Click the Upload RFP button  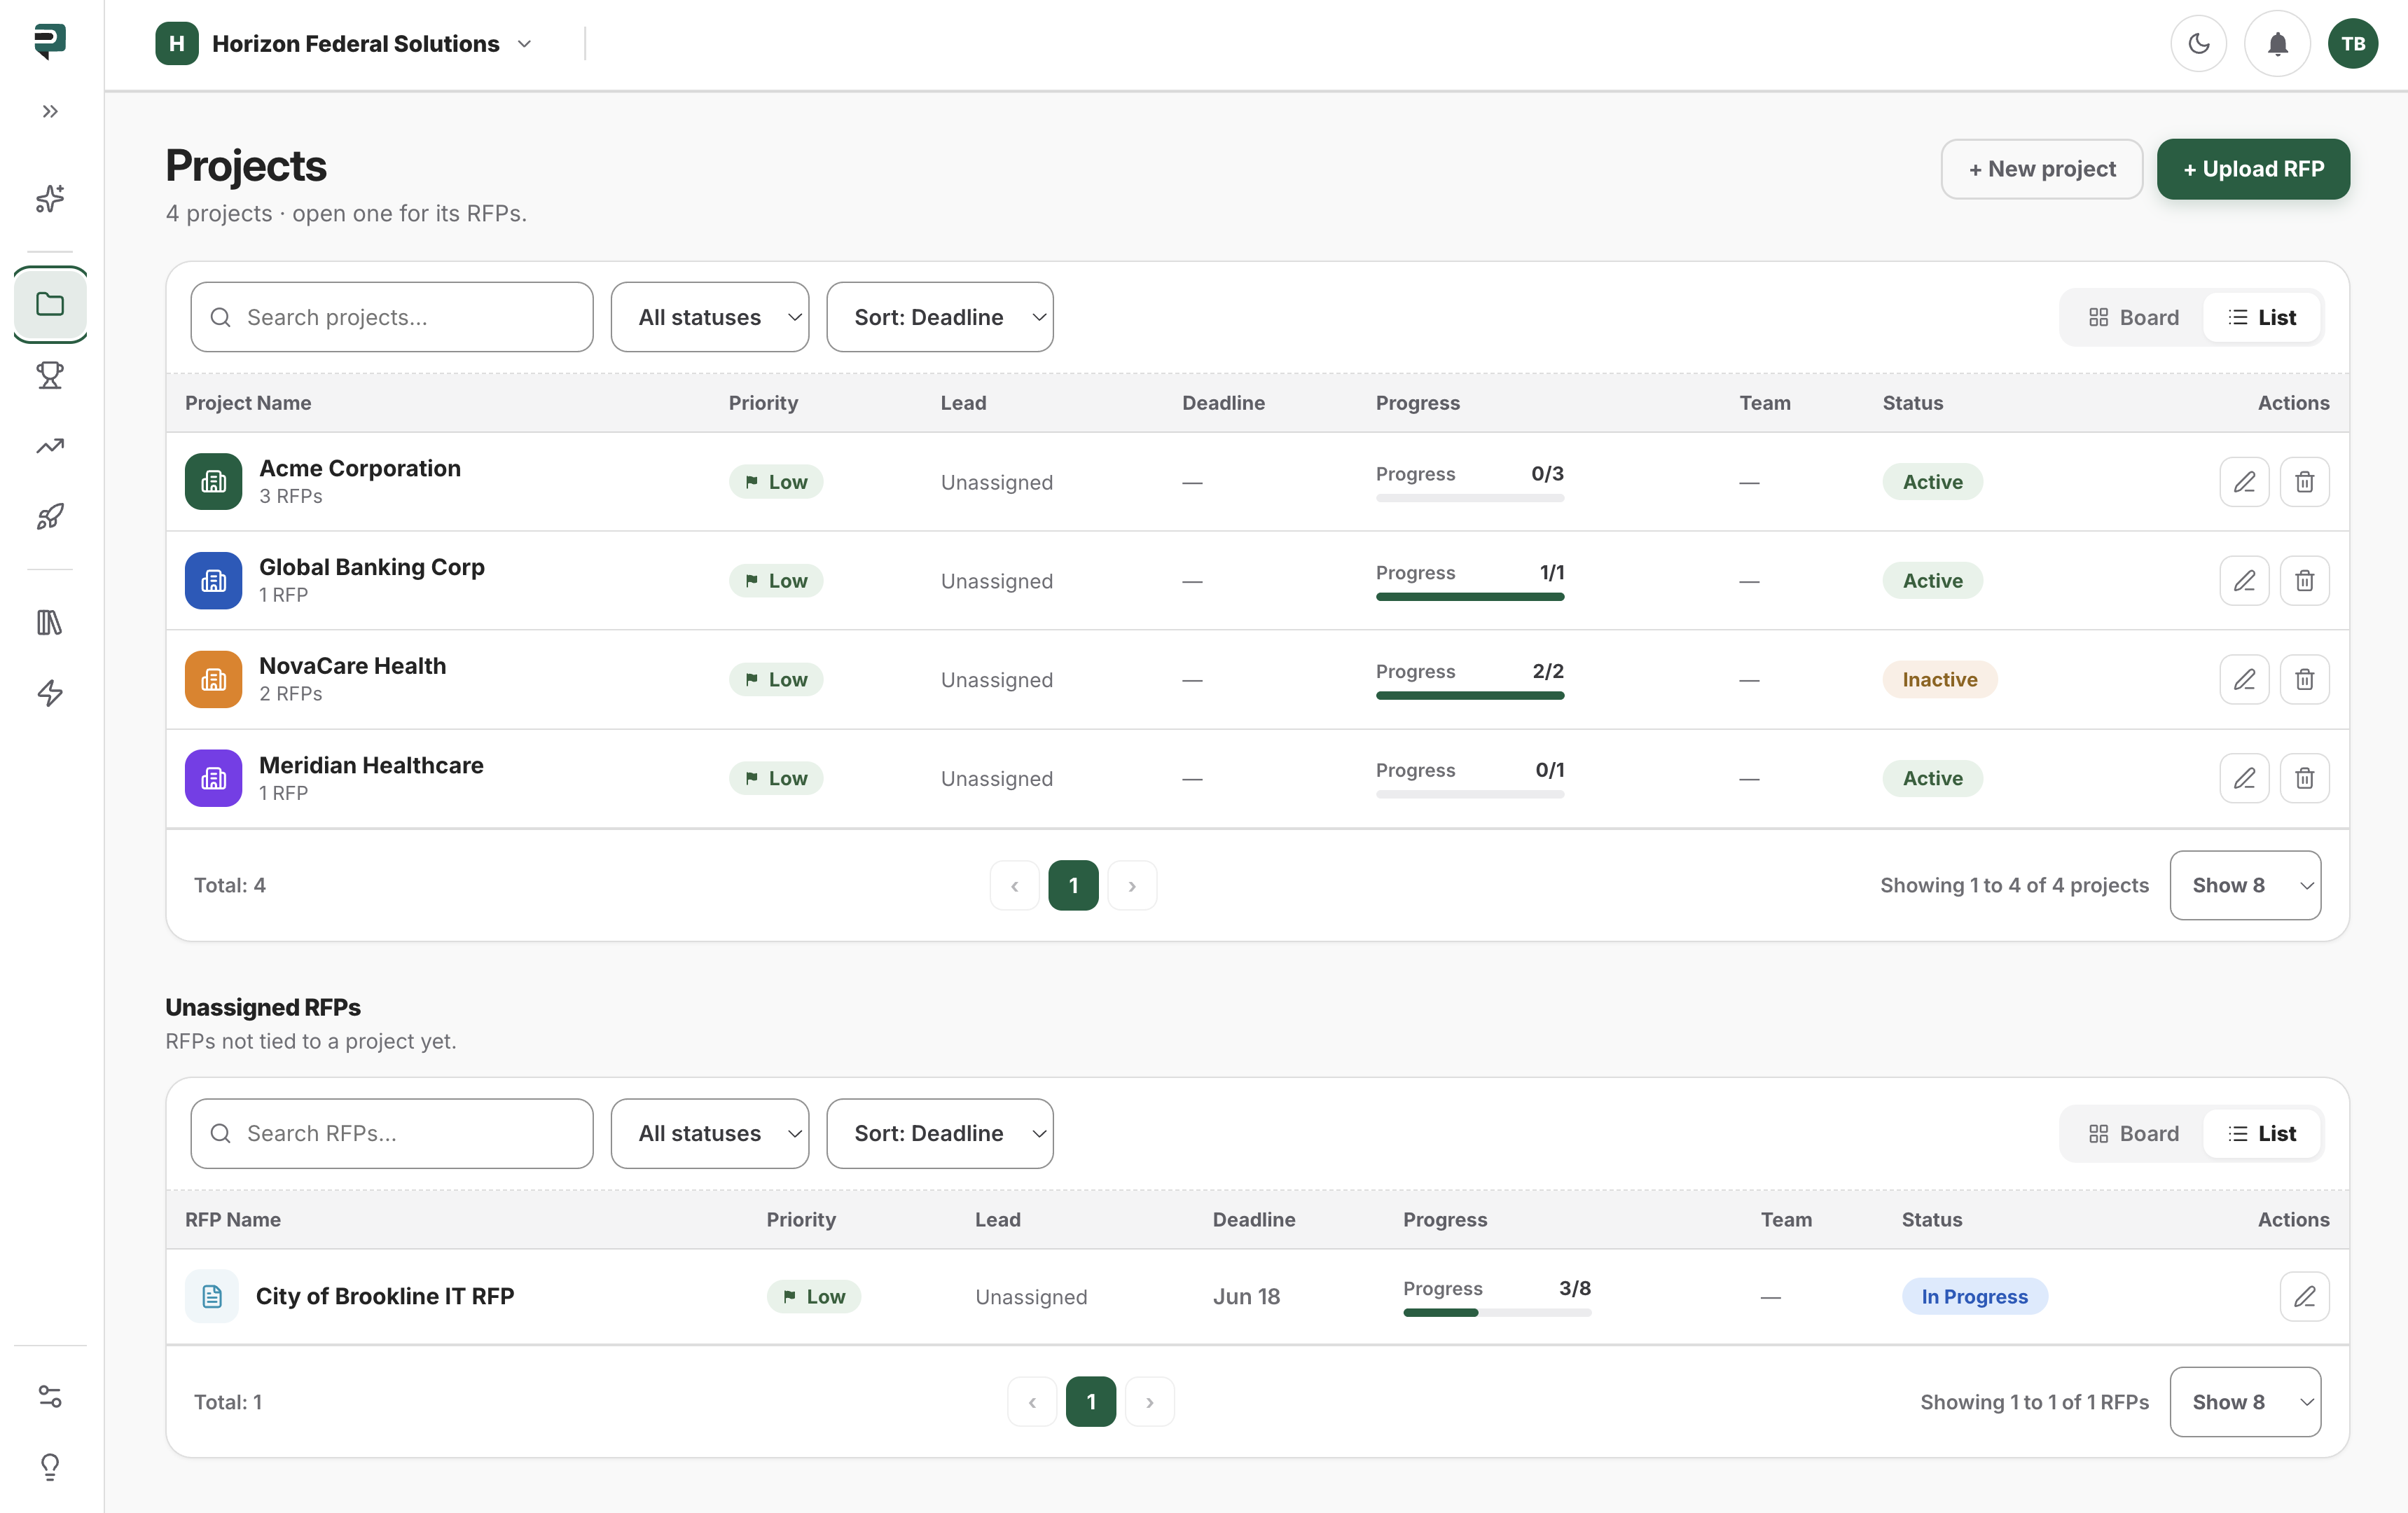2253,169
